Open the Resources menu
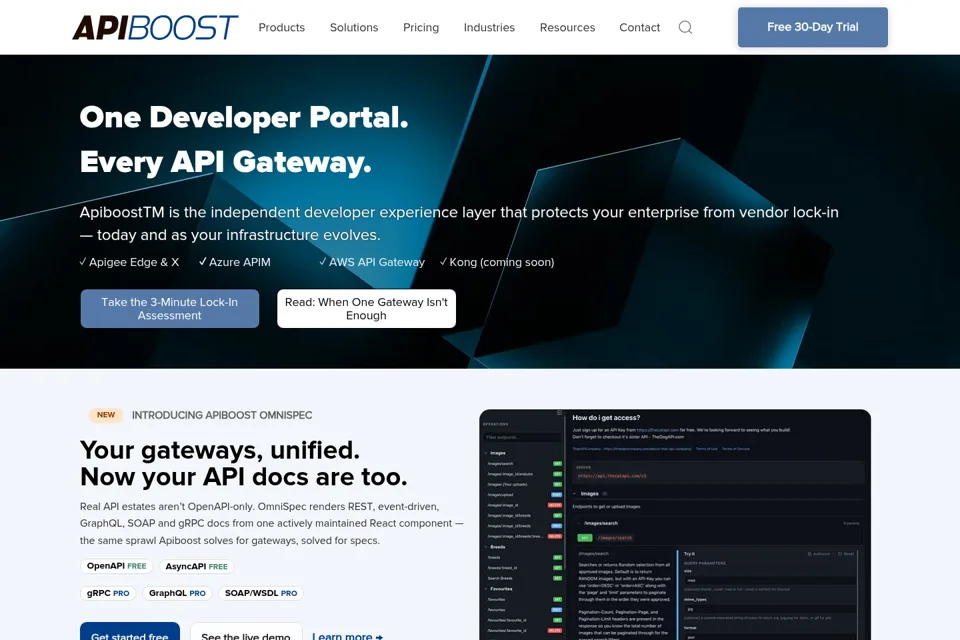 (x=567, y=28)
